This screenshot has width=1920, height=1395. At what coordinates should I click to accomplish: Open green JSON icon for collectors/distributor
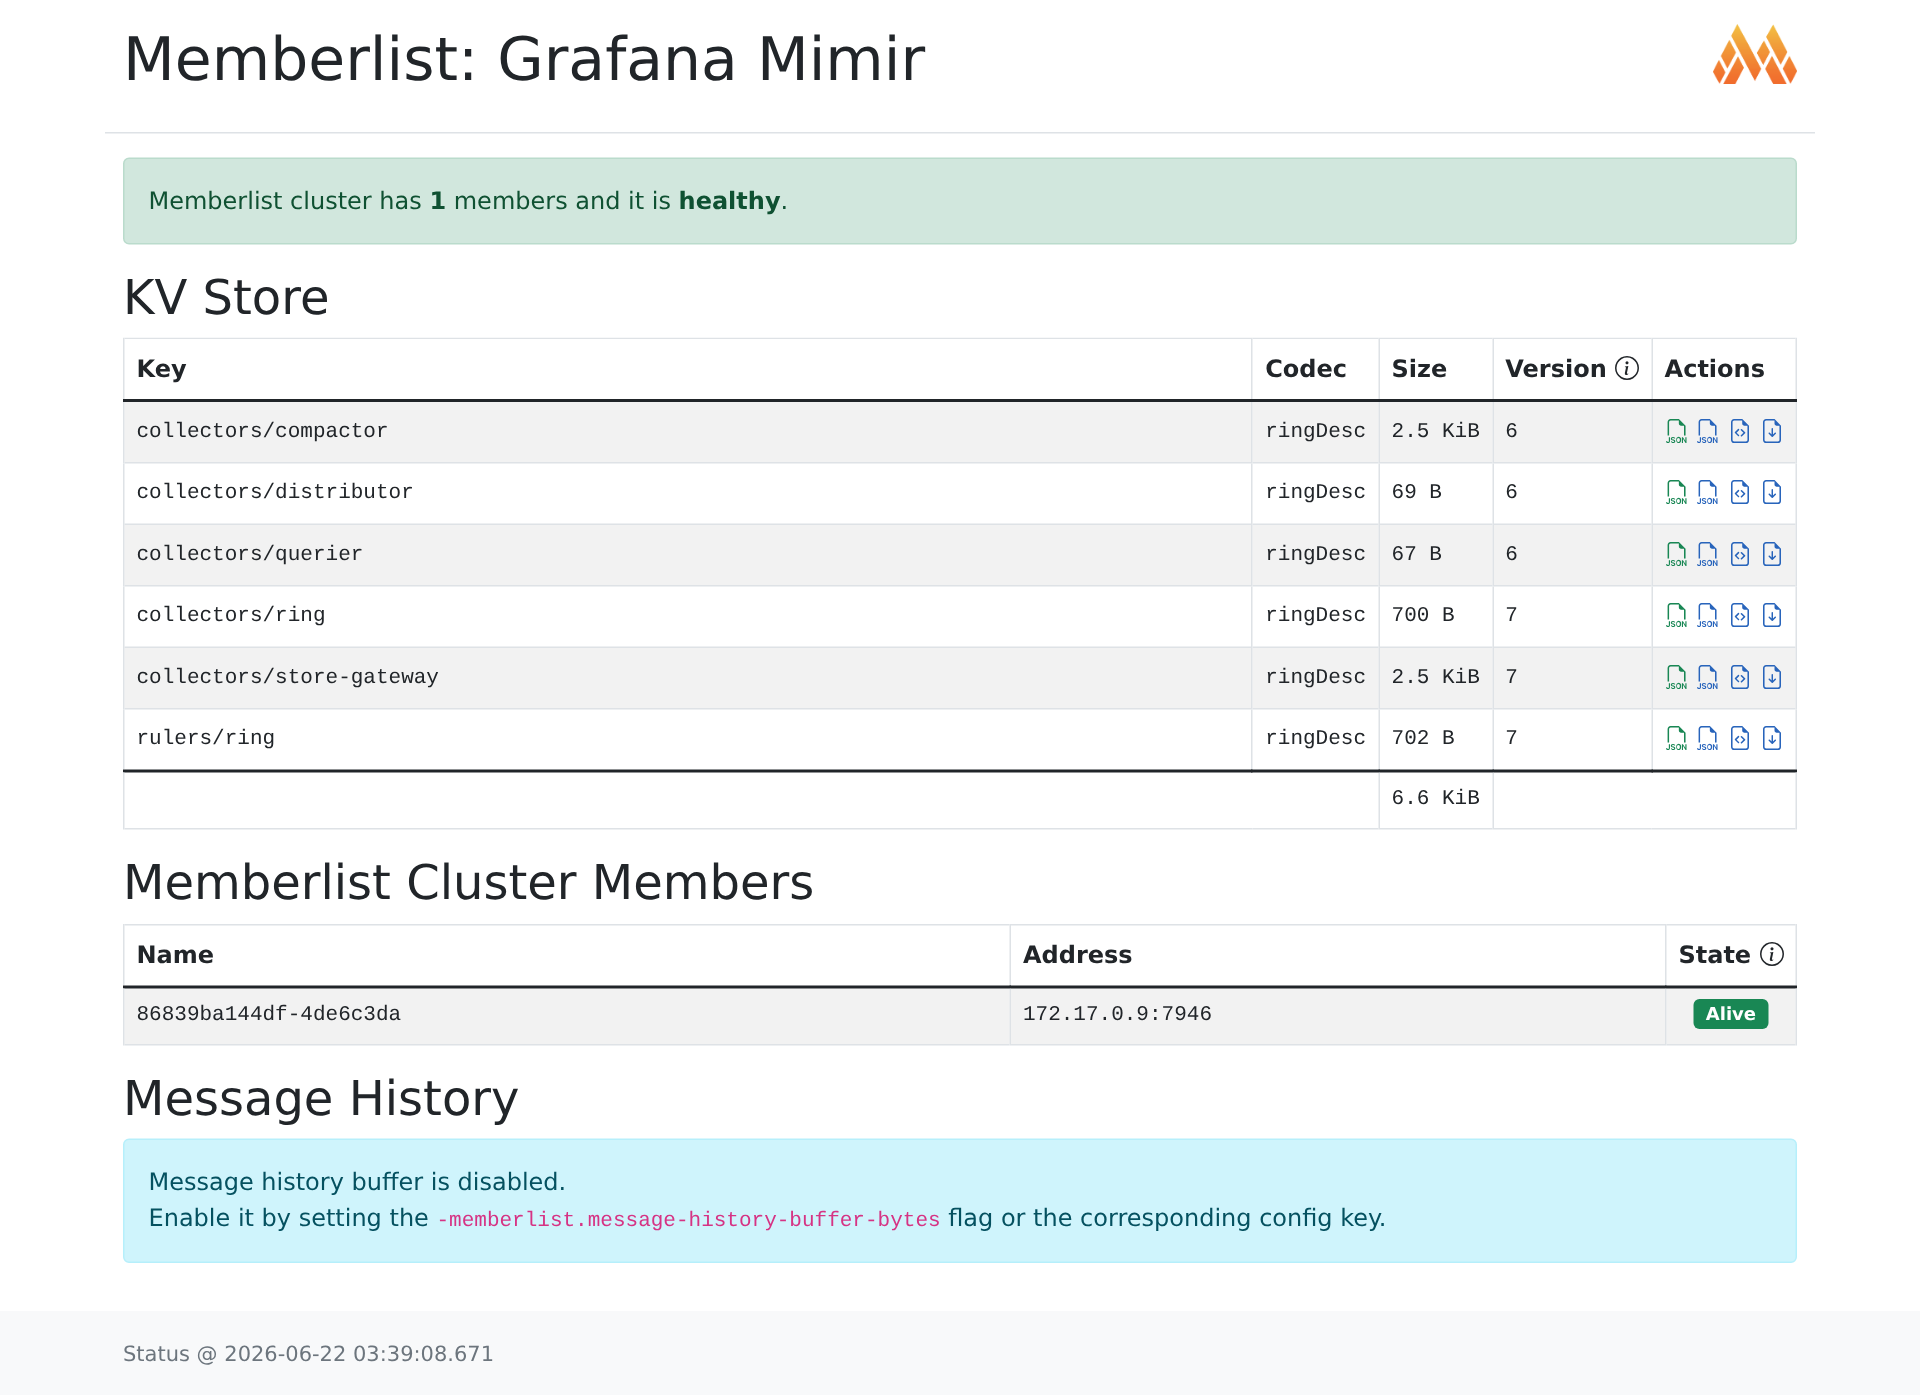pyautogui.click(x=1676, y=492)
